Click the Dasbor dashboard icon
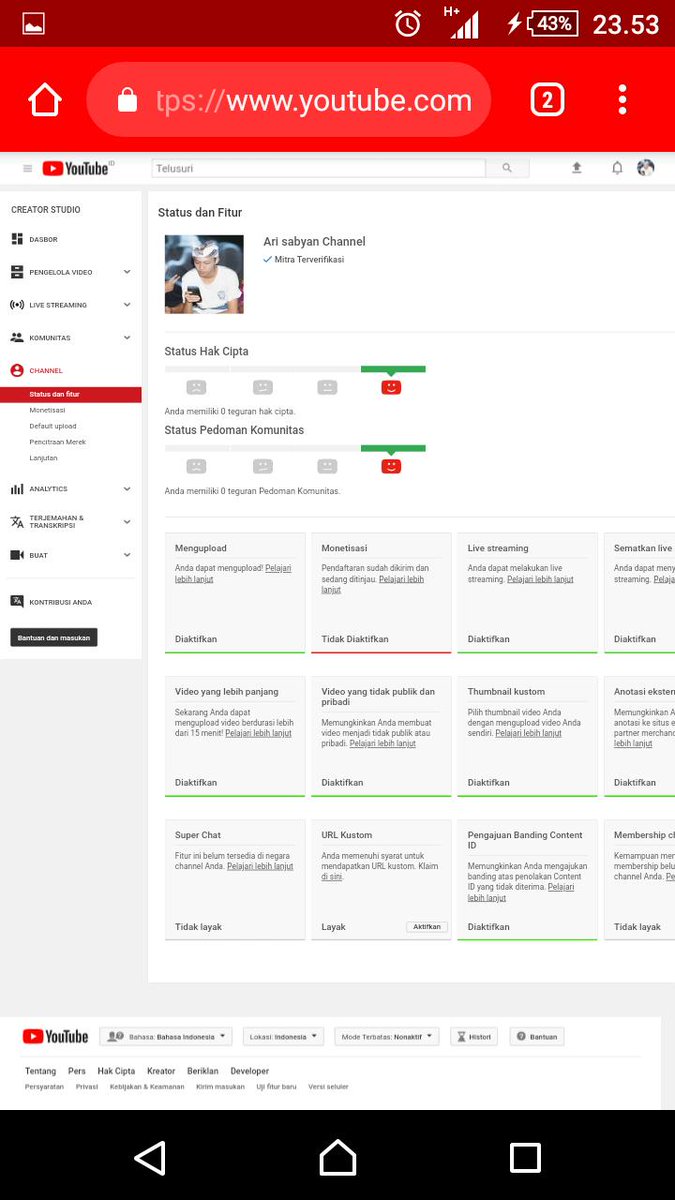The height and width of the screenshot is (1200, 675). tap(17, 240)
